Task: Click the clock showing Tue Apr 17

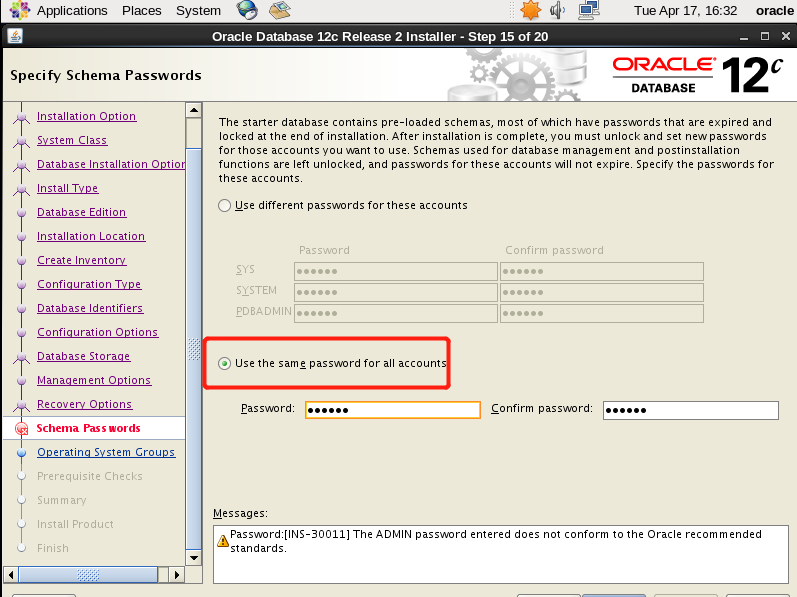Action: [685, 11]
